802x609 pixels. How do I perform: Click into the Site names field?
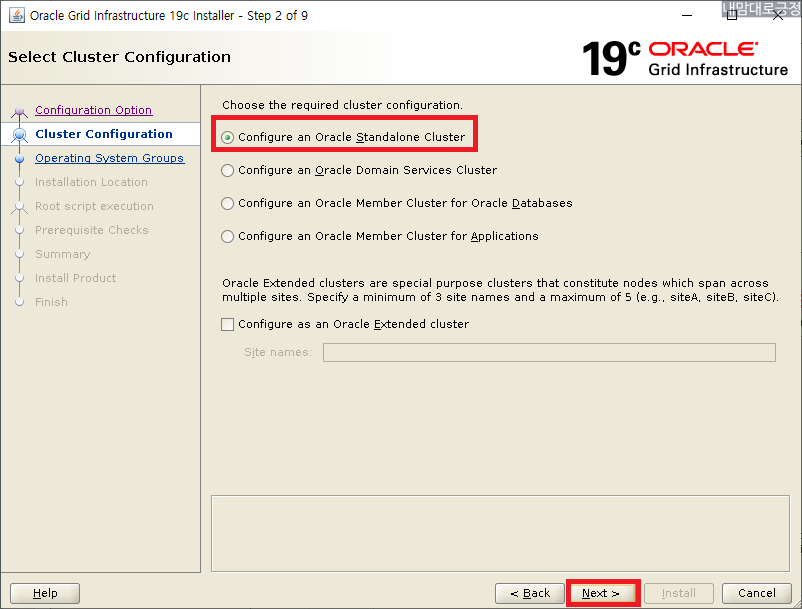[x=549, y=352]
